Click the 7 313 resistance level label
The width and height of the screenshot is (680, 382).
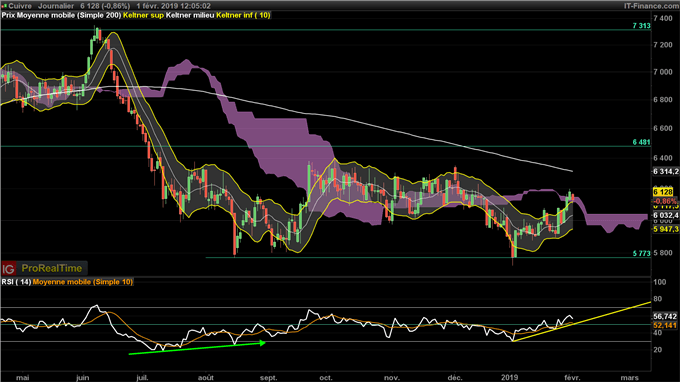tap(641, 26)
